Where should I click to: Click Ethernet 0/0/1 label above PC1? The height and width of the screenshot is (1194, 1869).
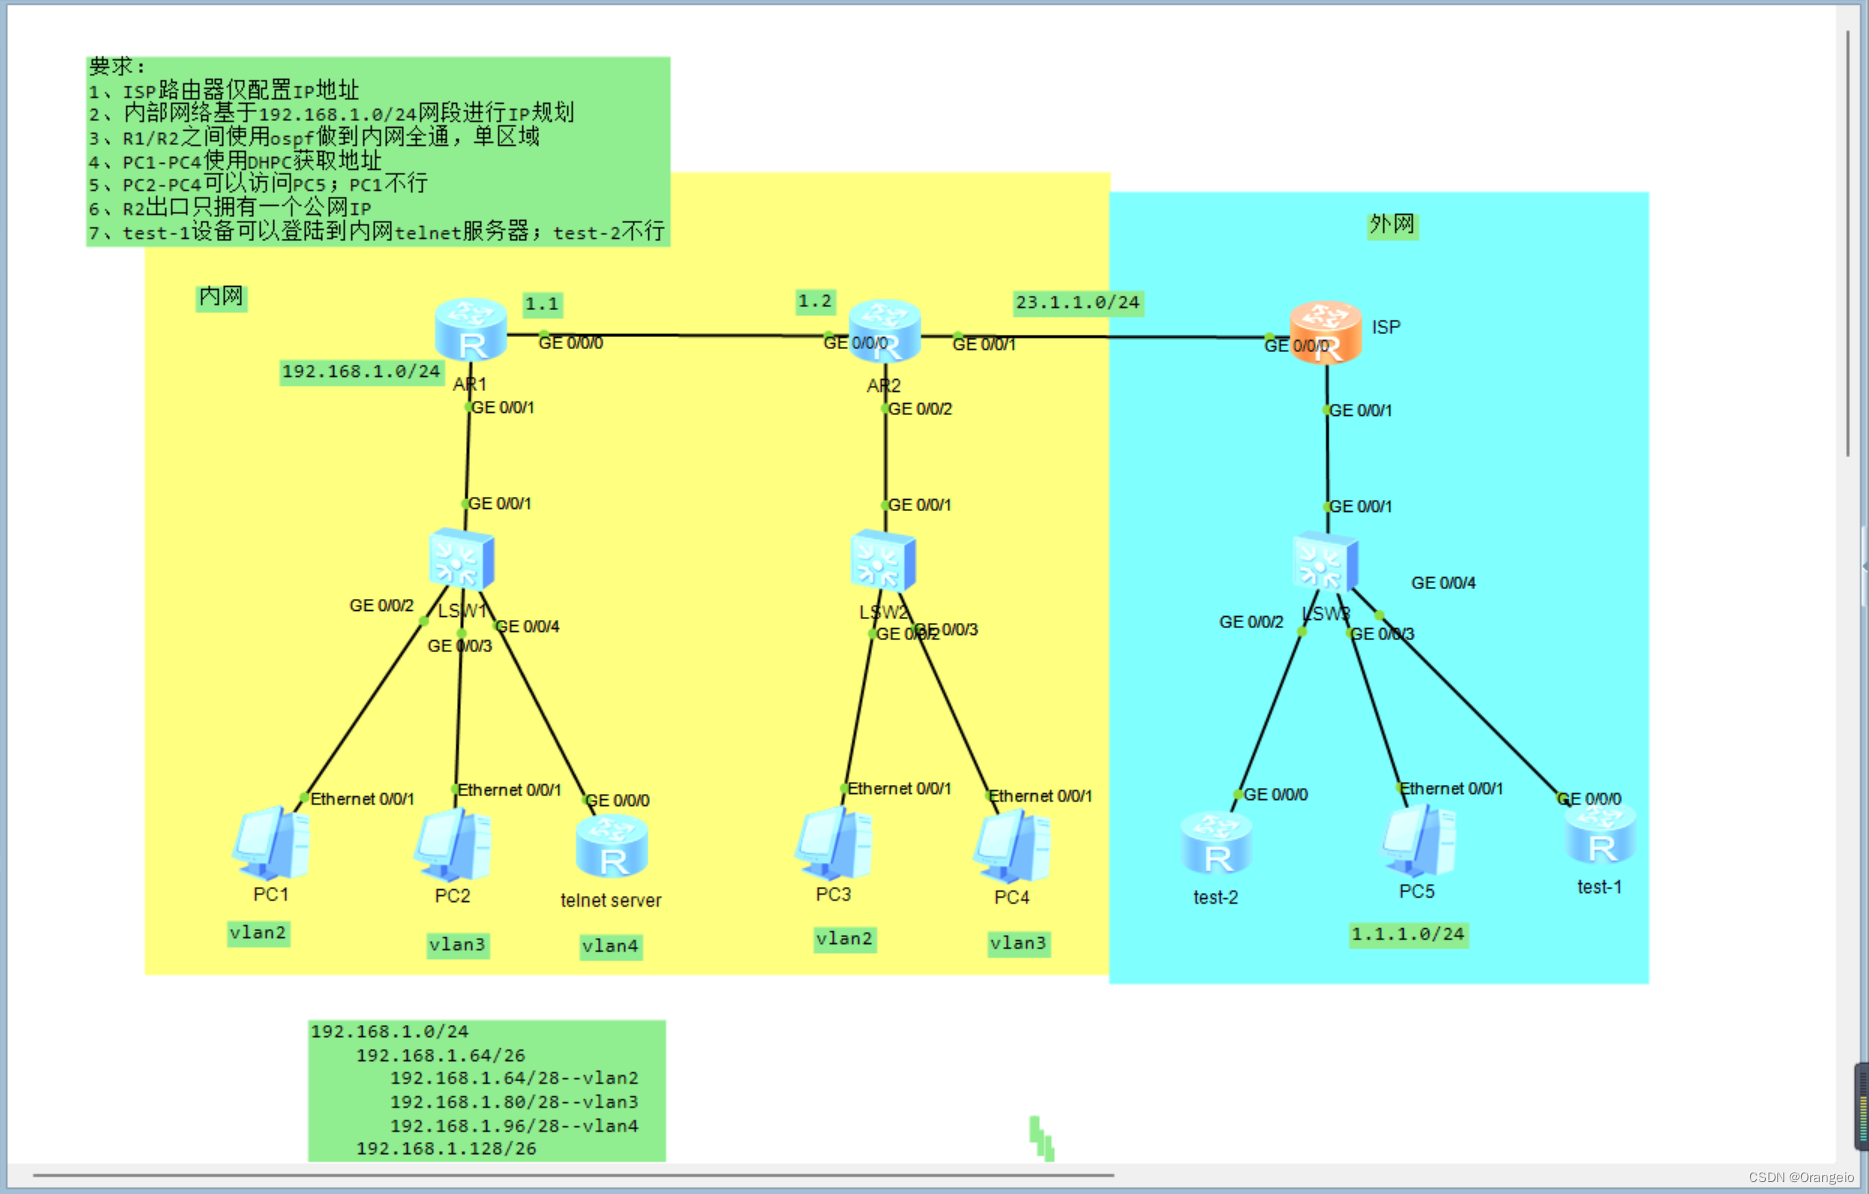coord(362,799)
